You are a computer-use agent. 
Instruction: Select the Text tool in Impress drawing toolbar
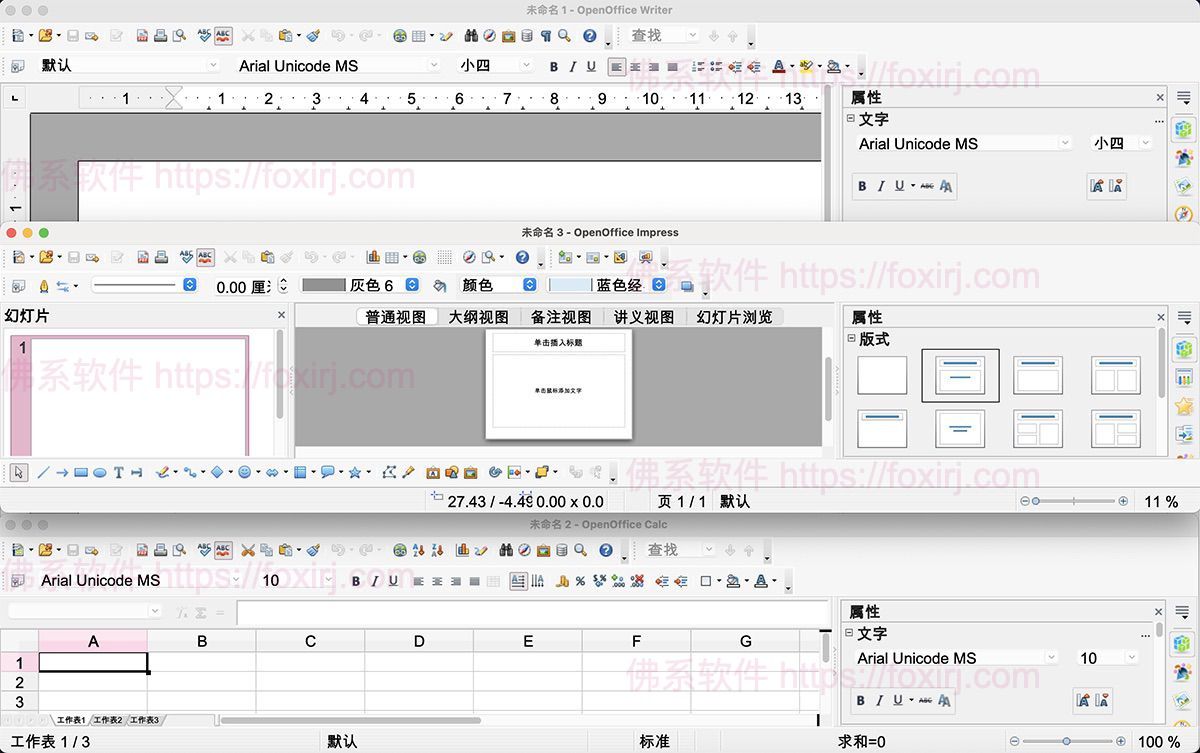click(x=118, y=473)
